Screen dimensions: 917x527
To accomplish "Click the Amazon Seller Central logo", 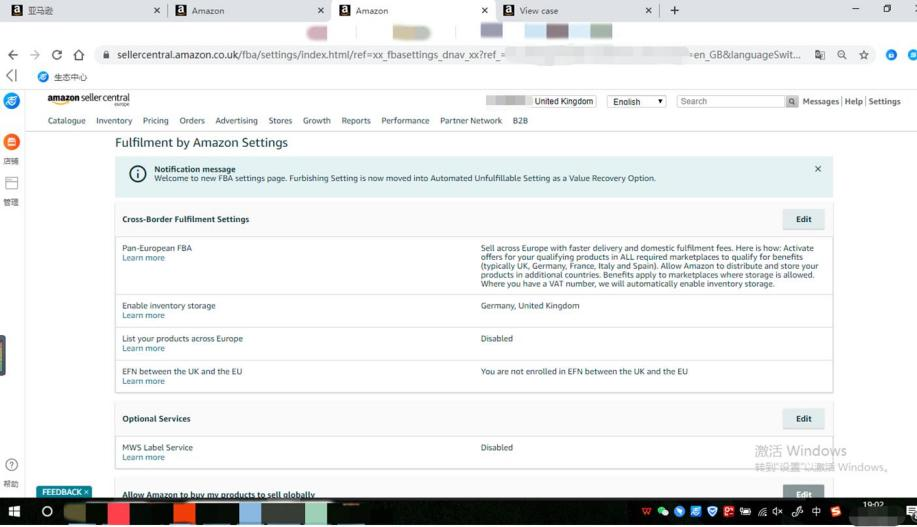I will point(89,99).
